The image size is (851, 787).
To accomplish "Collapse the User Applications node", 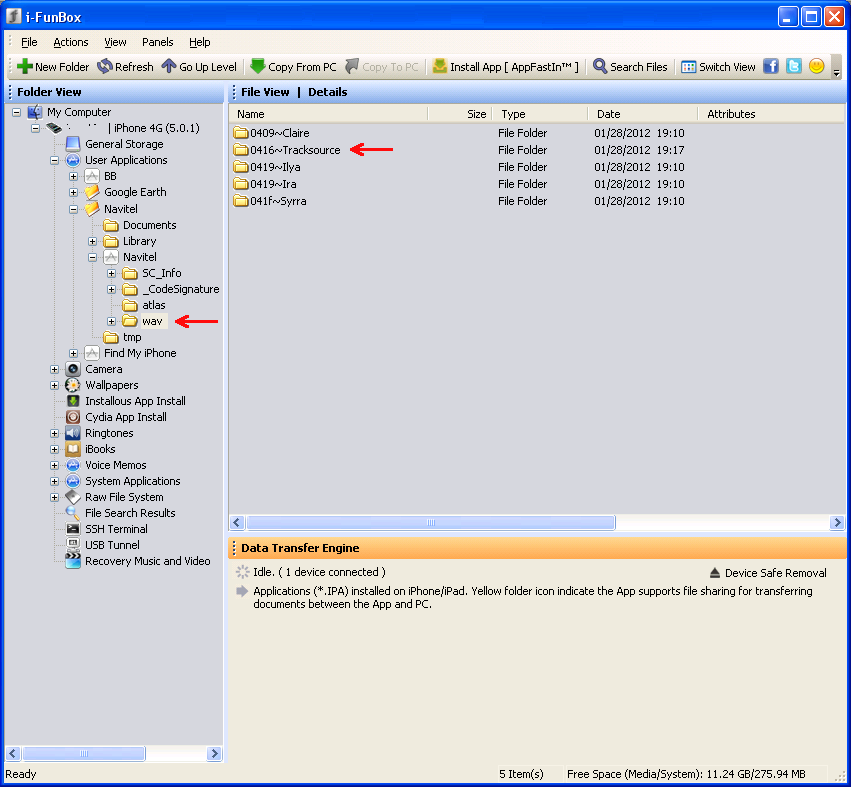I will 54,160.
